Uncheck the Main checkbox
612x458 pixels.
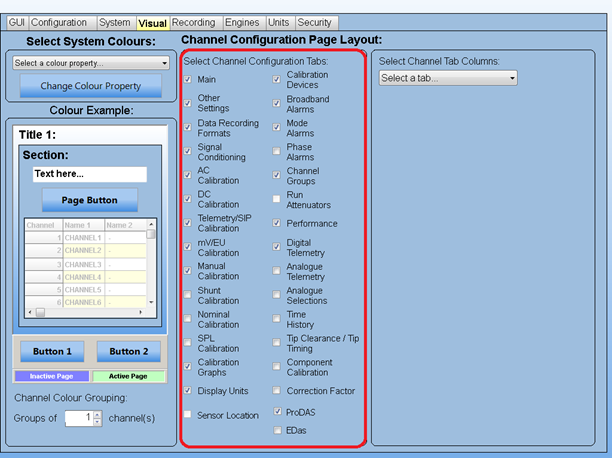click(188, 79)
